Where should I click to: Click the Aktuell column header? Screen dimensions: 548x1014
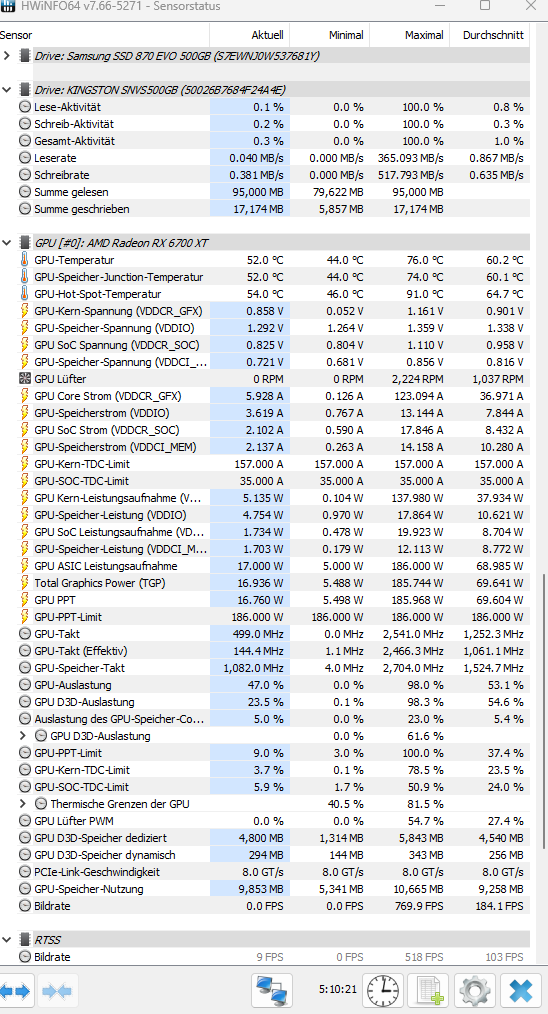tap(249, 35)
